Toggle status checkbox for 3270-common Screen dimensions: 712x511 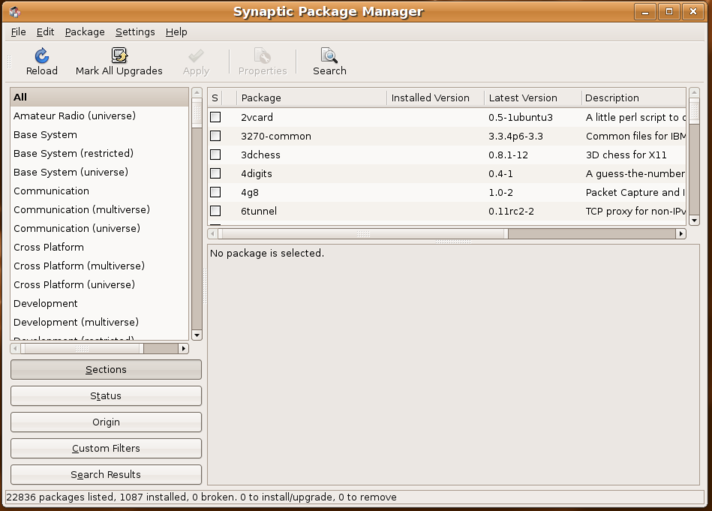pyautogui.click(x=216, y=136)
